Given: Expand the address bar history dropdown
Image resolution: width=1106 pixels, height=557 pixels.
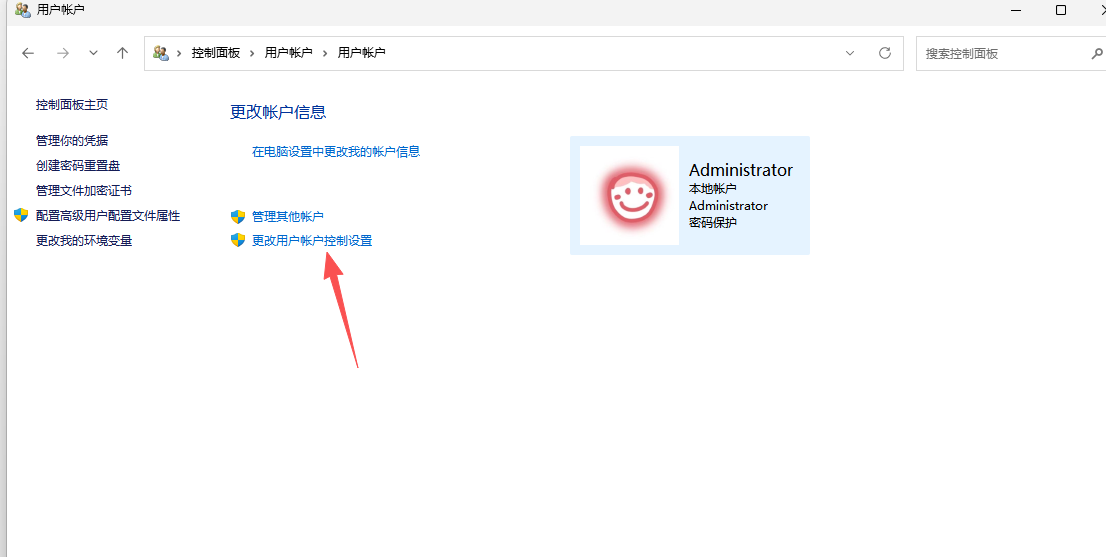Looking at the screenshot, I should click(x=850, y=53).
